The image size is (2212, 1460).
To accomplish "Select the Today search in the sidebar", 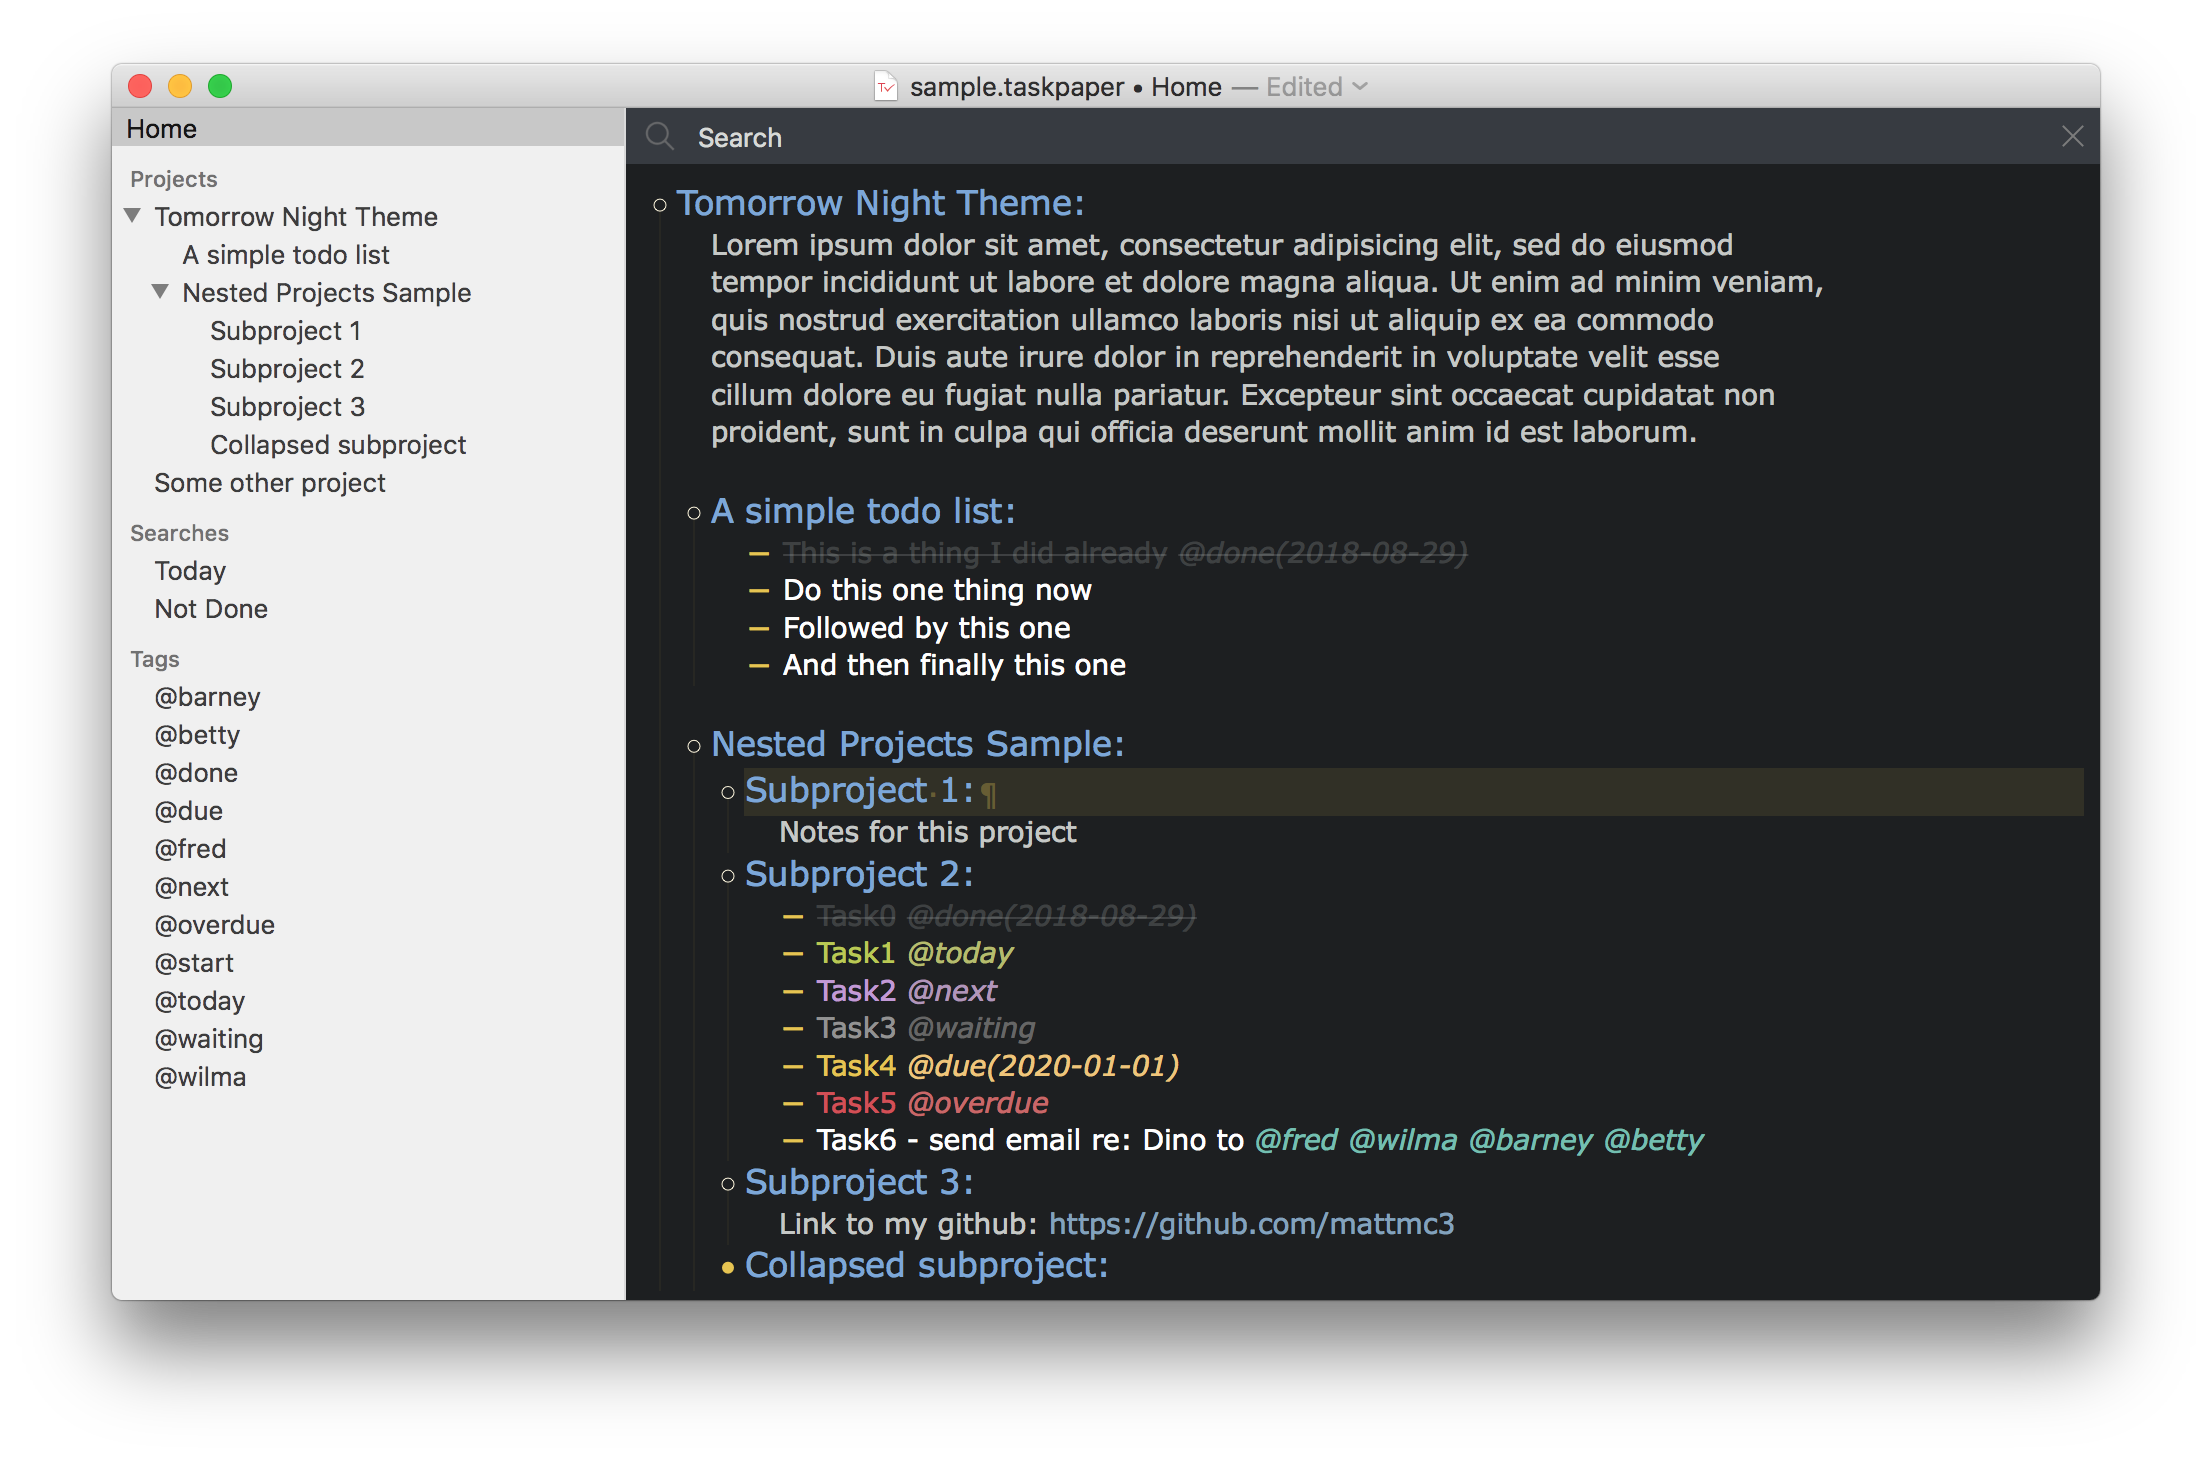I will pos(190,571).
